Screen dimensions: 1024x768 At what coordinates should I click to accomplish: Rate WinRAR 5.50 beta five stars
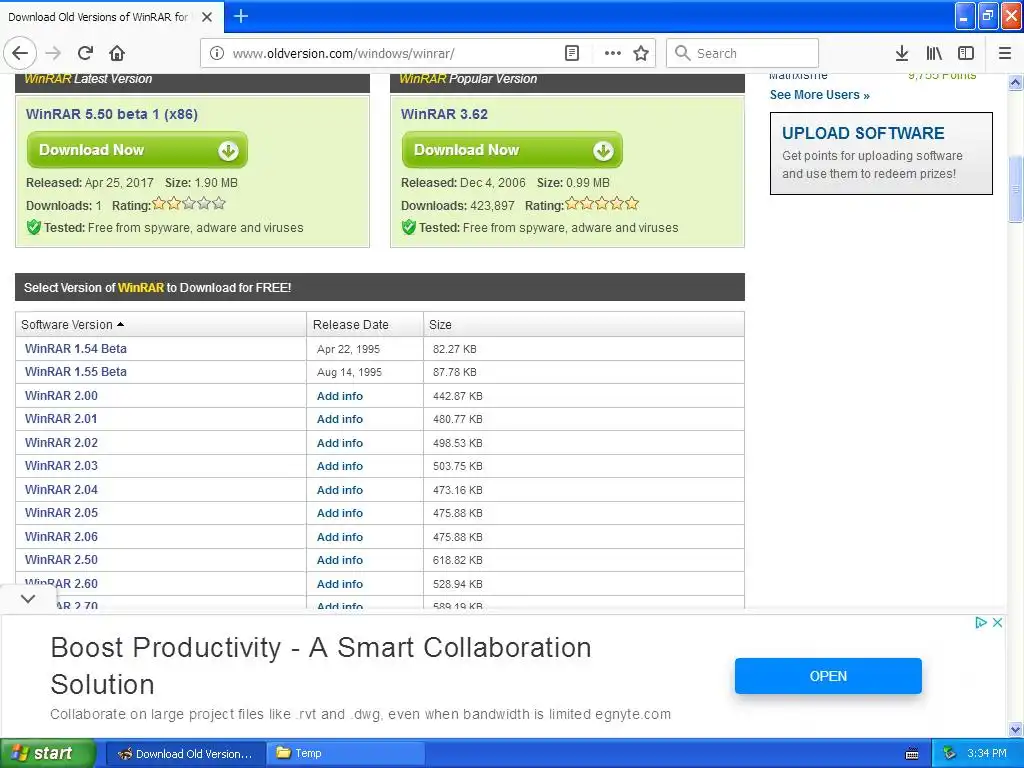coord(219,204)
